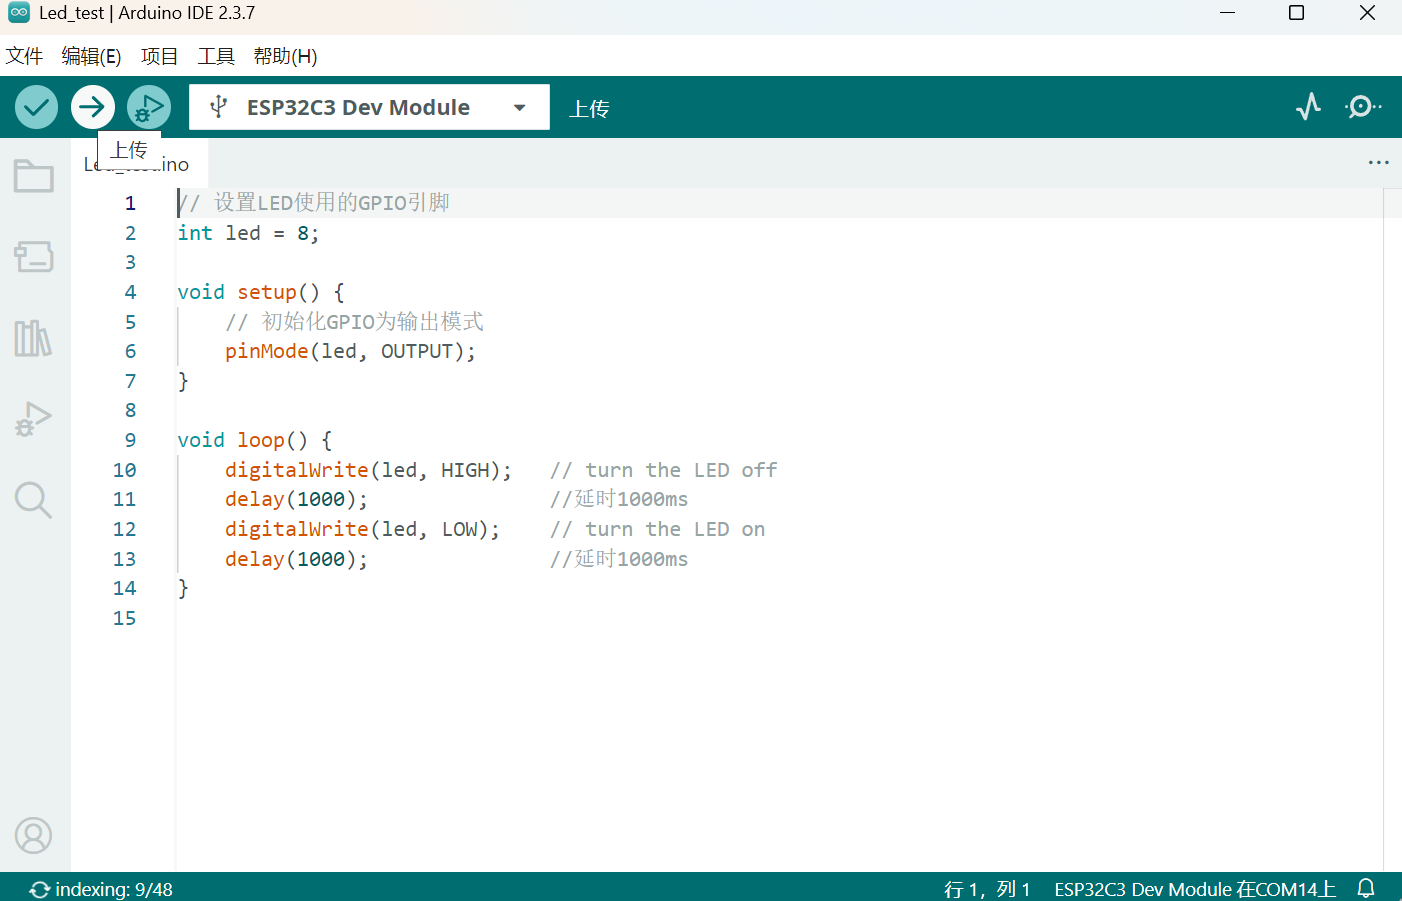This screenshot has height=901, width=1402.
Task: Maximize the Arduino IDE window
Action: pyautogui.click(x=1296, y=13)
